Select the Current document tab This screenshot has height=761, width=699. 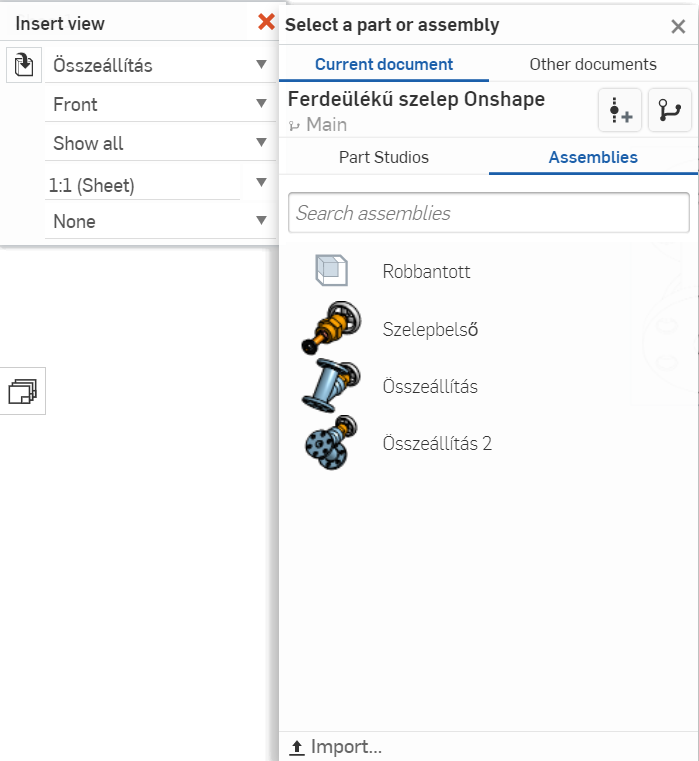[x=383, y=64]
